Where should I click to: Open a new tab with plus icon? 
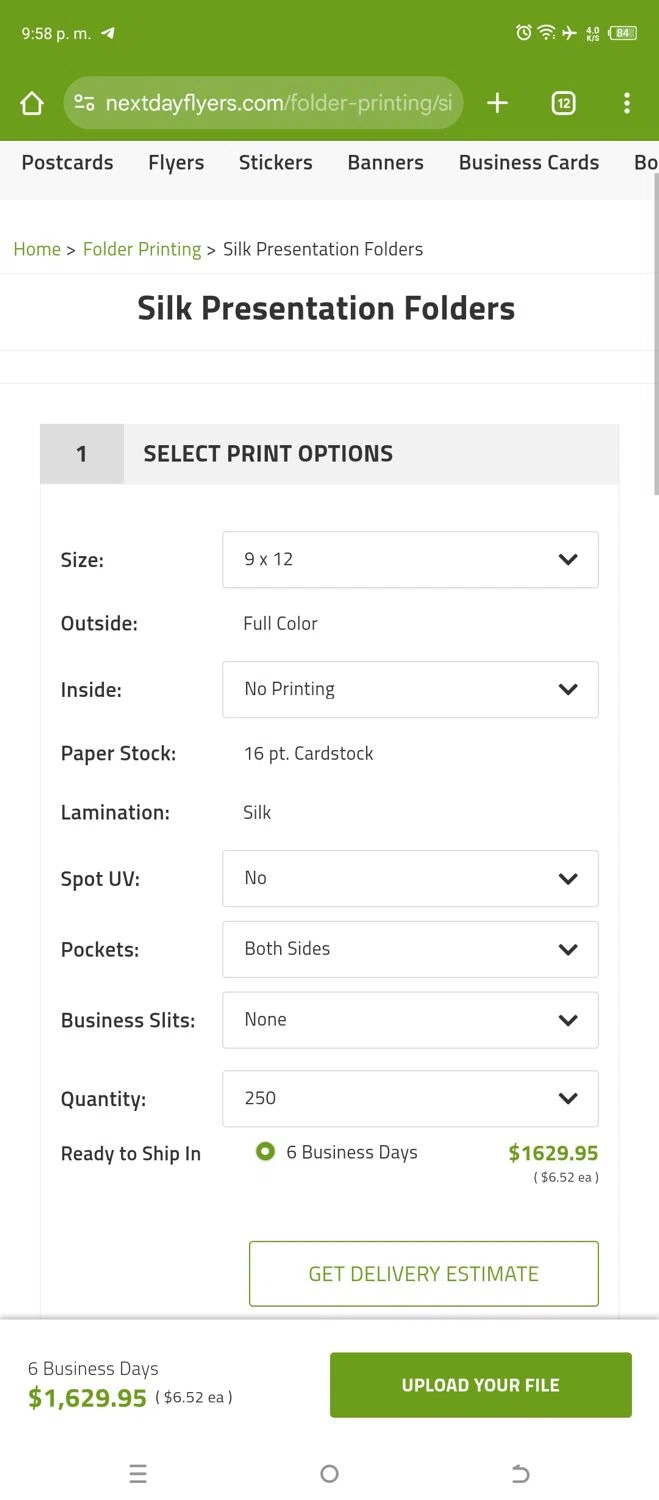(x=497, y=103)
